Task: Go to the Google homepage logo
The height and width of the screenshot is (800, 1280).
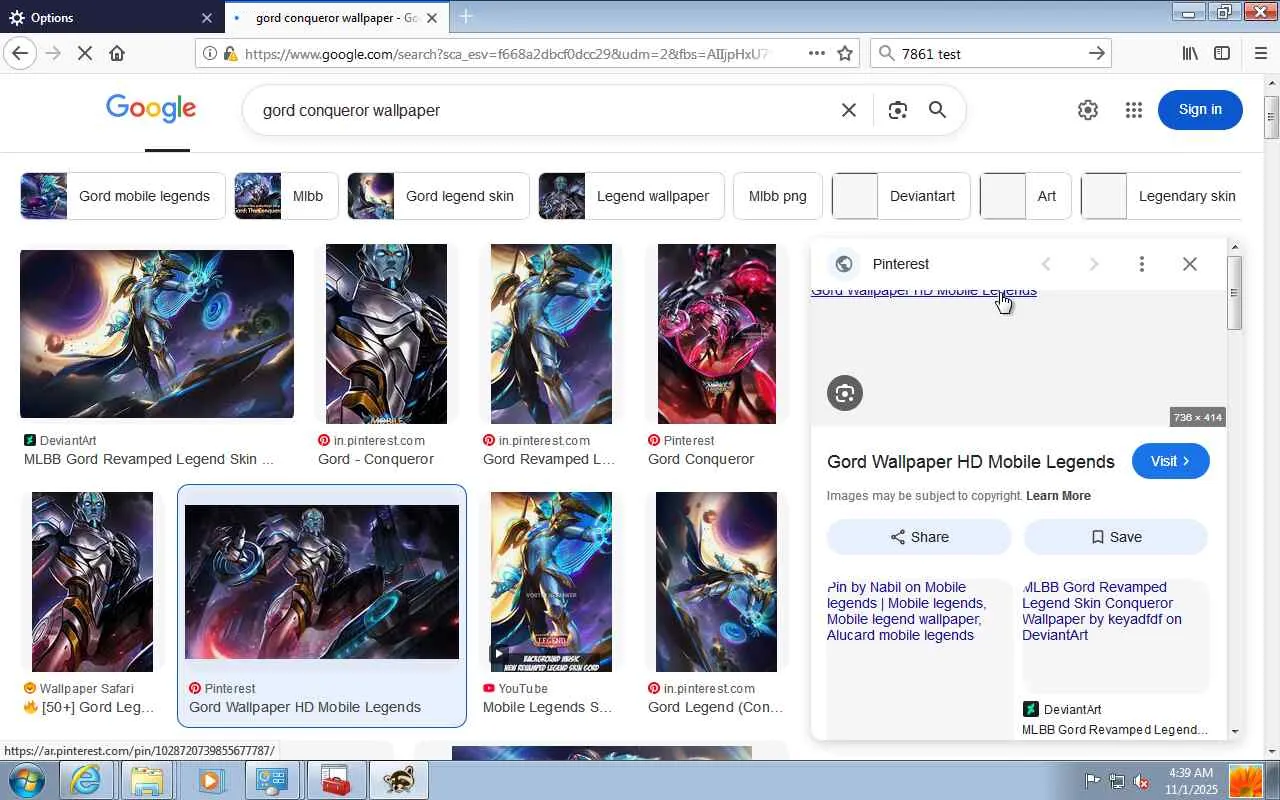Action: pos(151,109)
